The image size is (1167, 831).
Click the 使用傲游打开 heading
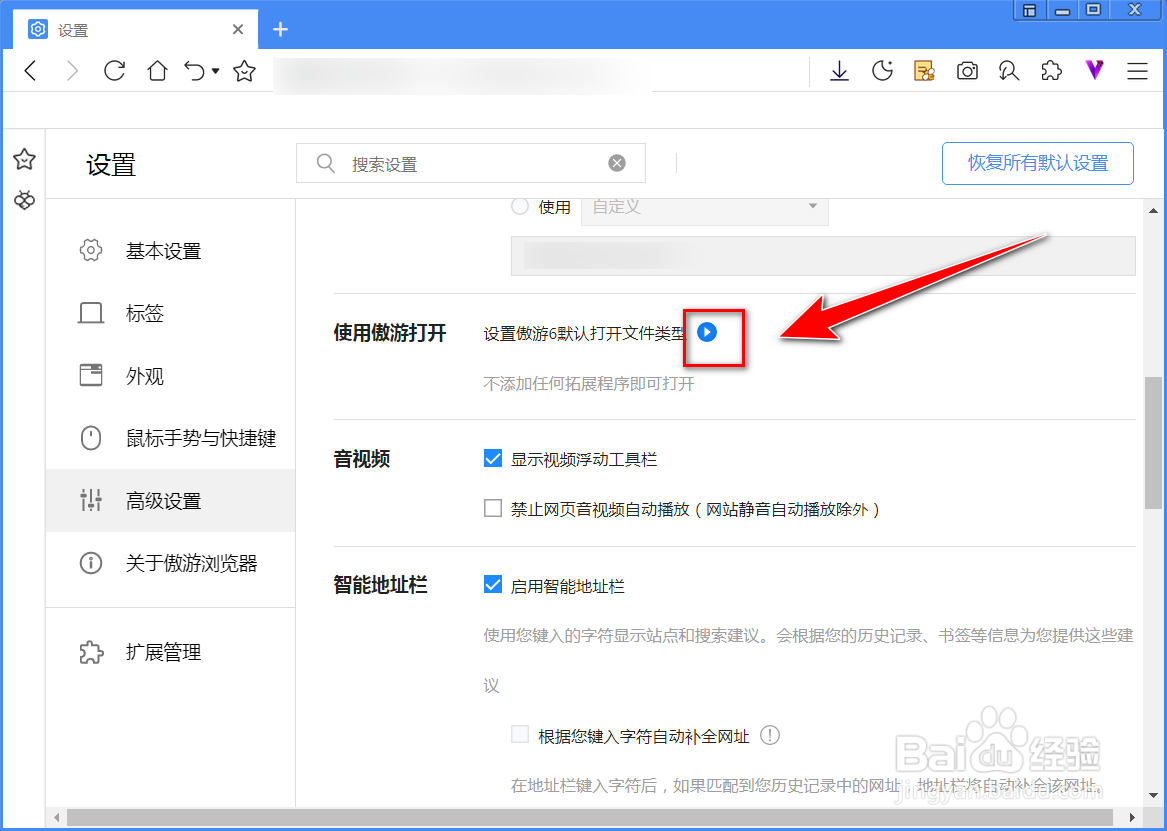tap(390, 333)
